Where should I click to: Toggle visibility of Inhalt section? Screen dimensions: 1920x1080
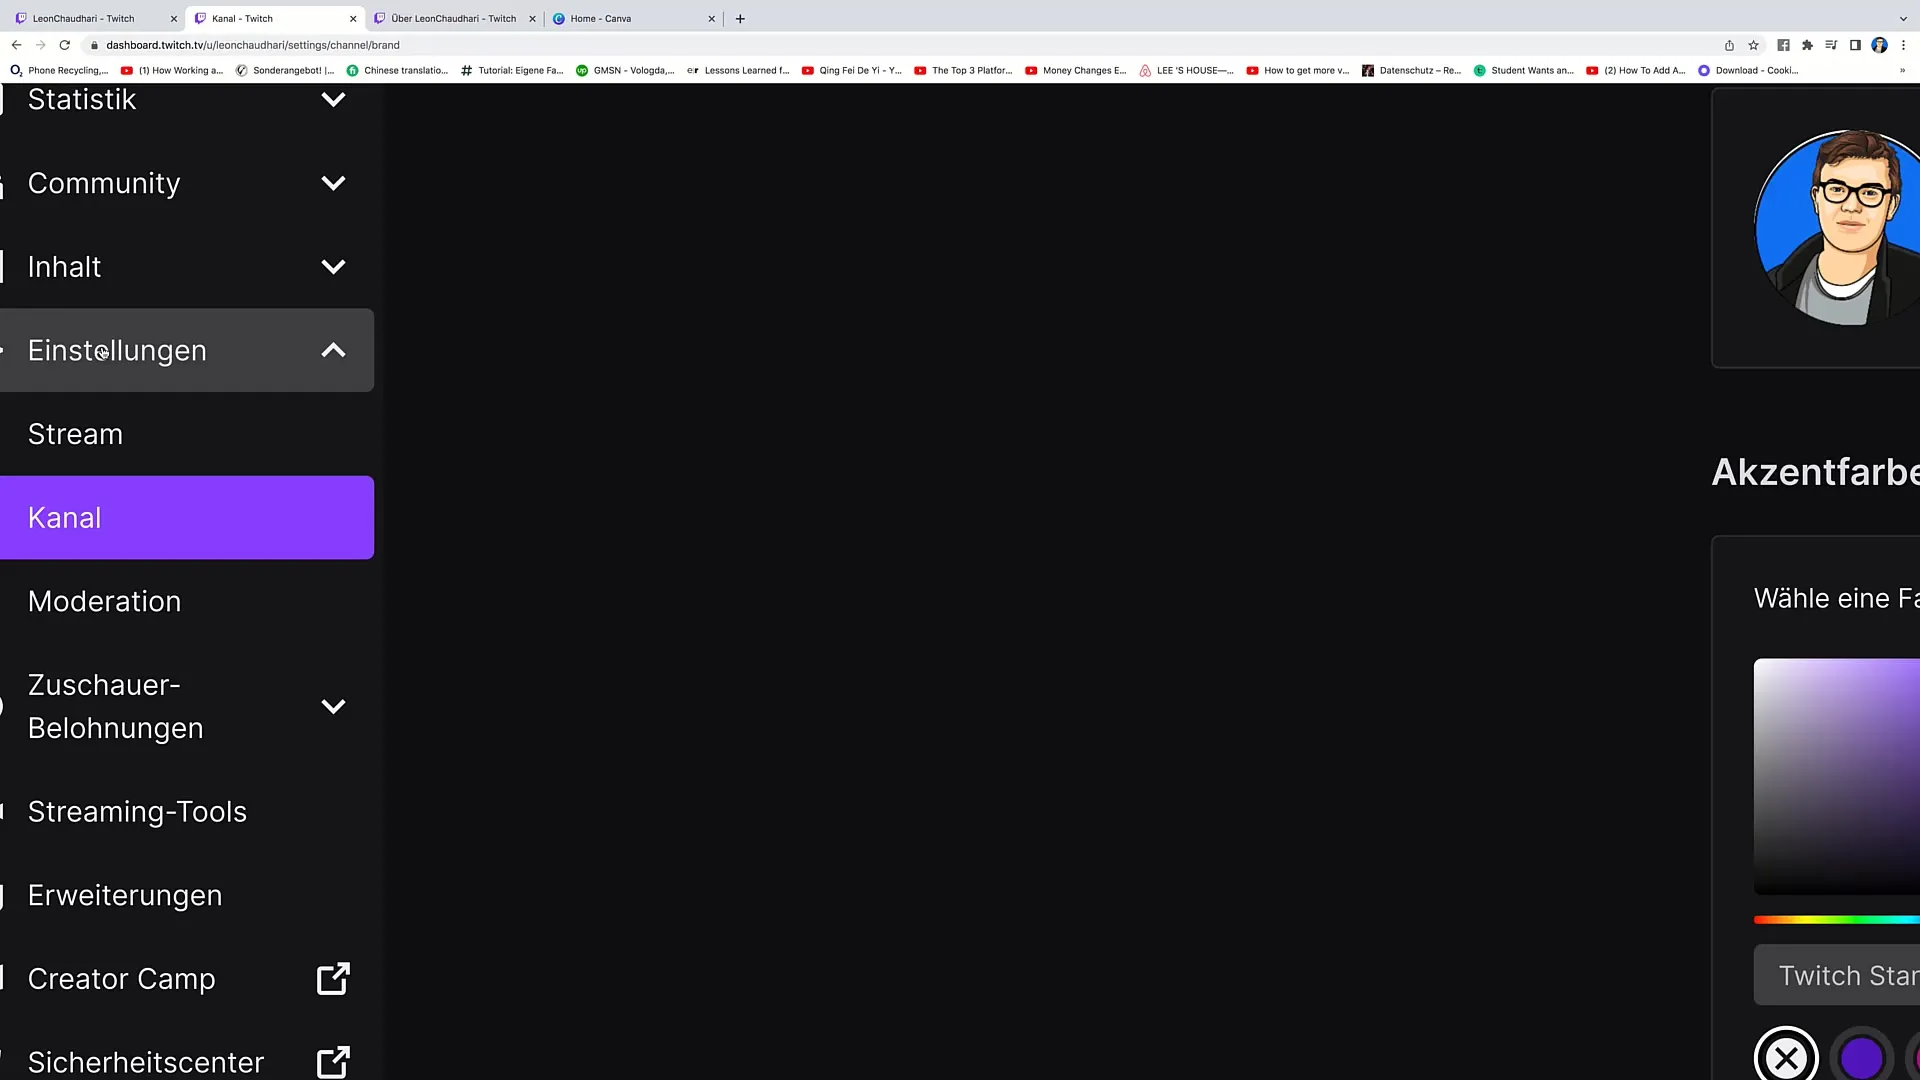click(334, 266)
